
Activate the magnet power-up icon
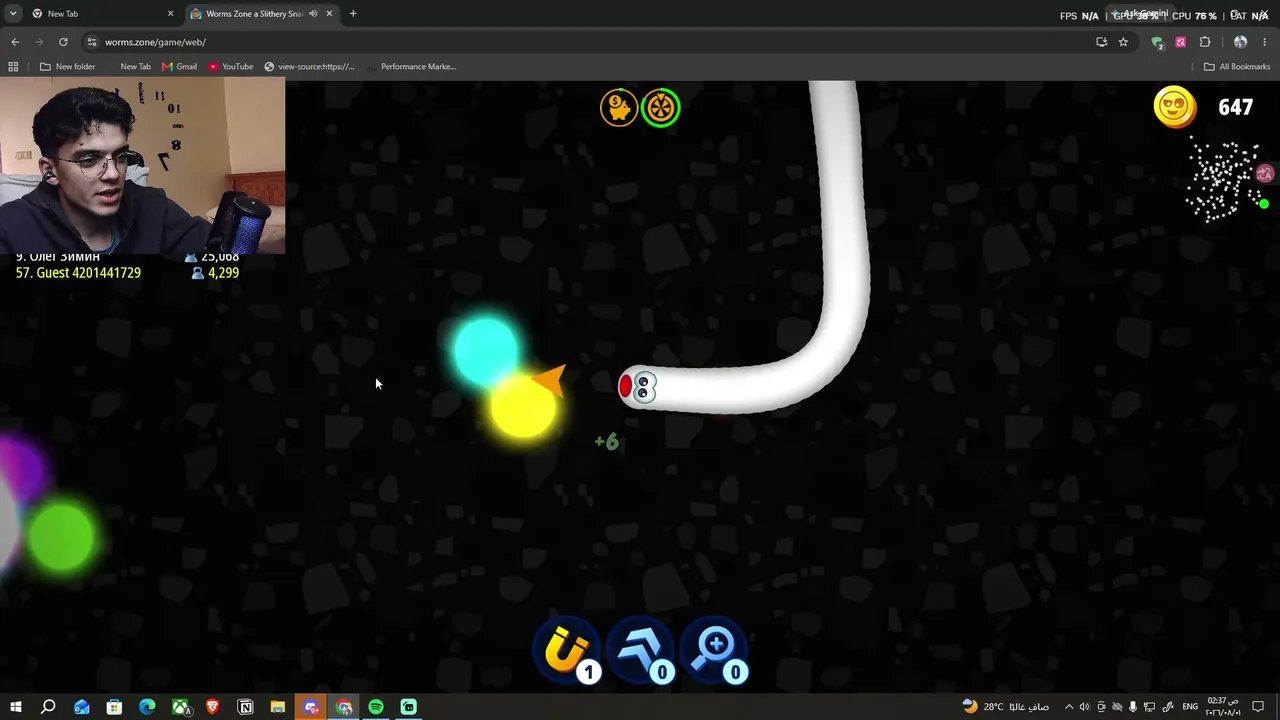[567, 652]
